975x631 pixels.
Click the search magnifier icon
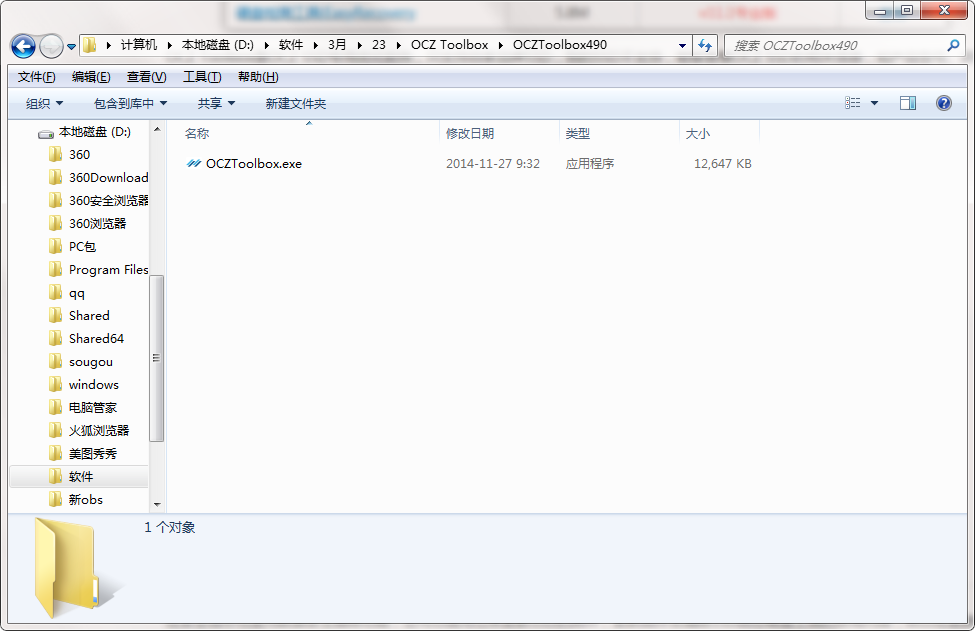(x=953, y=45)
